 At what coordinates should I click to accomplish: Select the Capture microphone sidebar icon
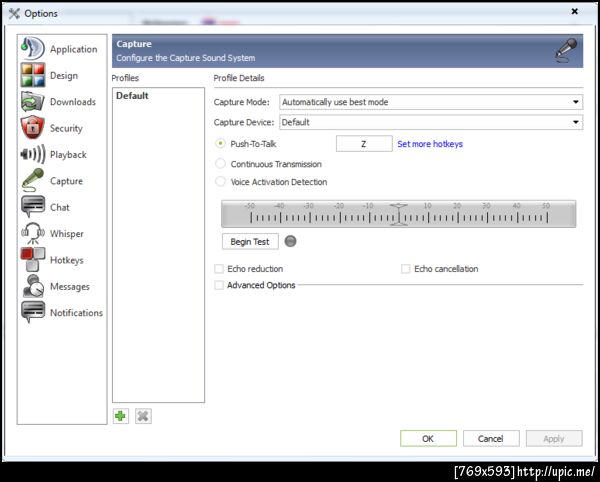point(33,180)
